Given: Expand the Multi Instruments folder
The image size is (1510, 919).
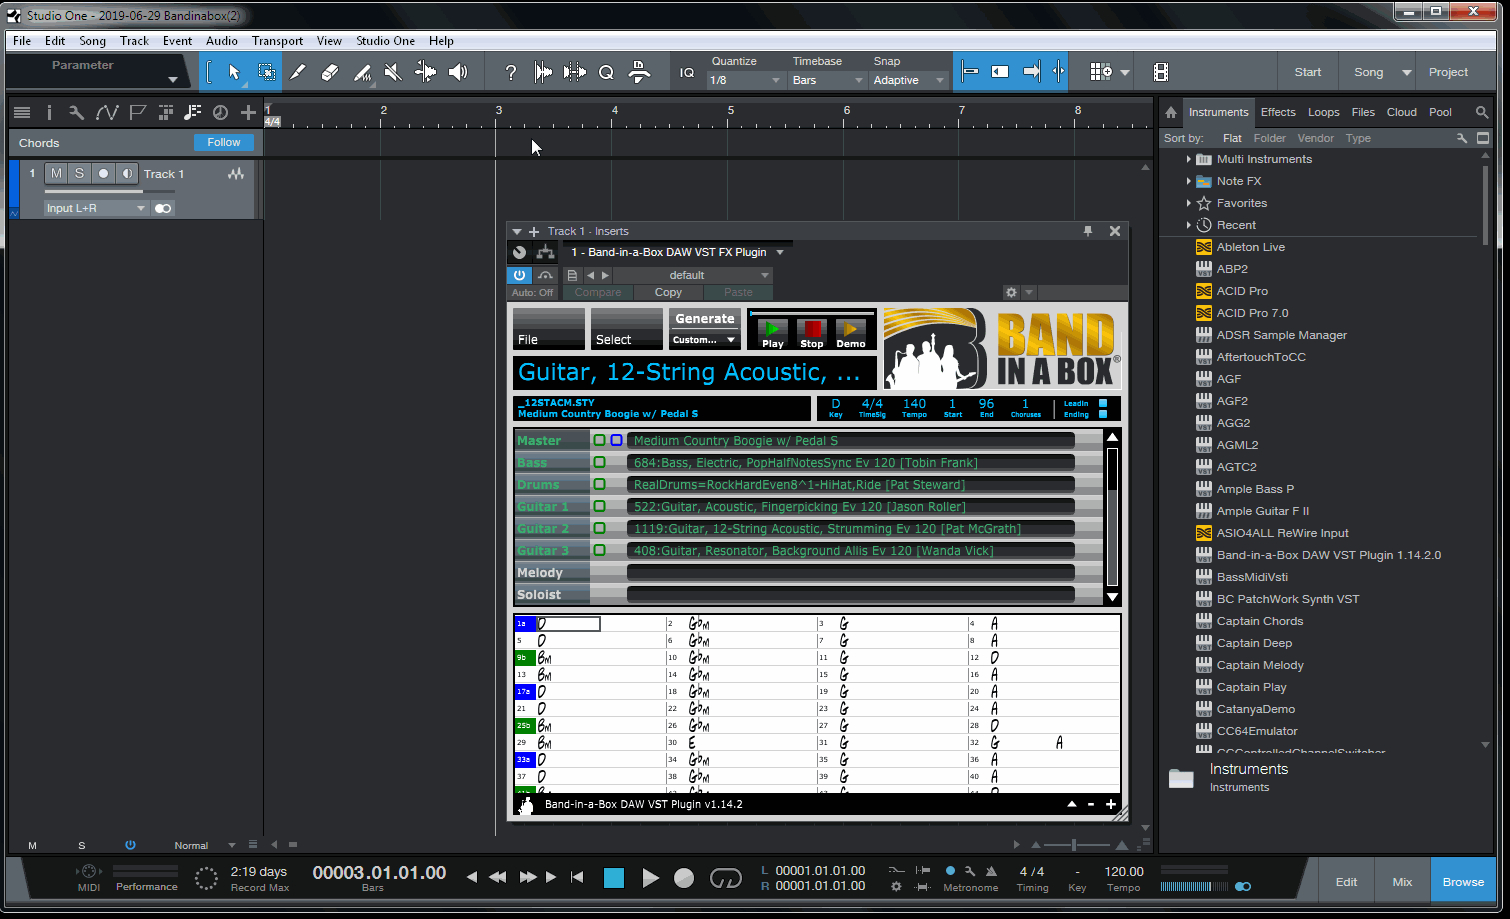Looking at the screenshot, I should point(1188,159).
